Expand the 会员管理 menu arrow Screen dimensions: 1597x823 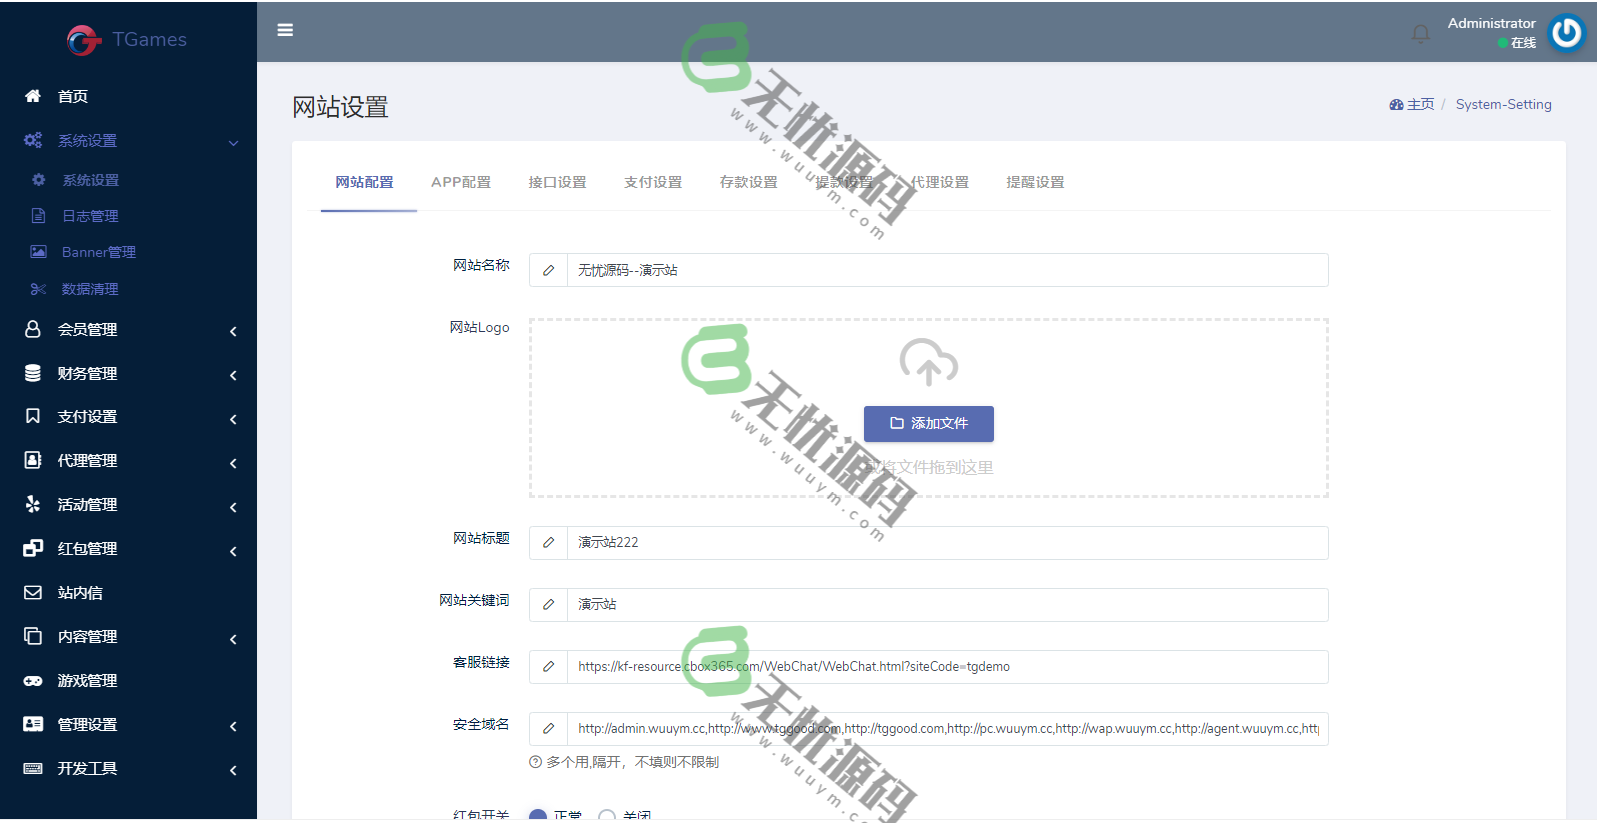pyautogui.click(x=233, y=331)
